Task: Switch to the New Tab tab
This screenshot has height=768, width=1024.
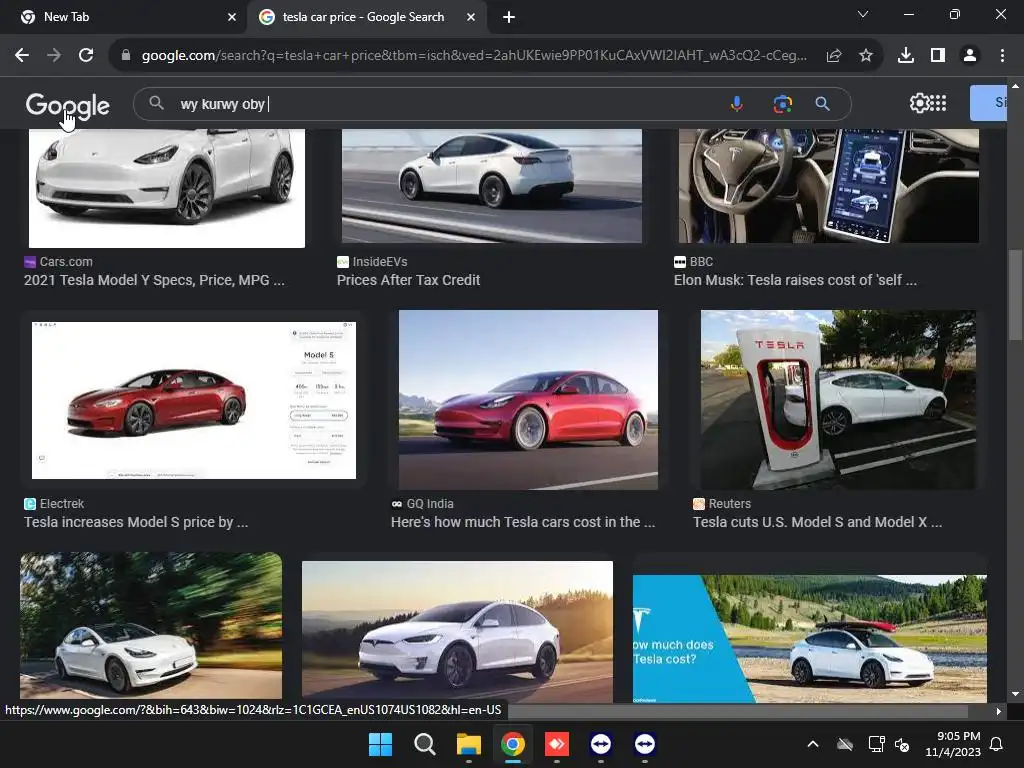Action: (123, 18)
